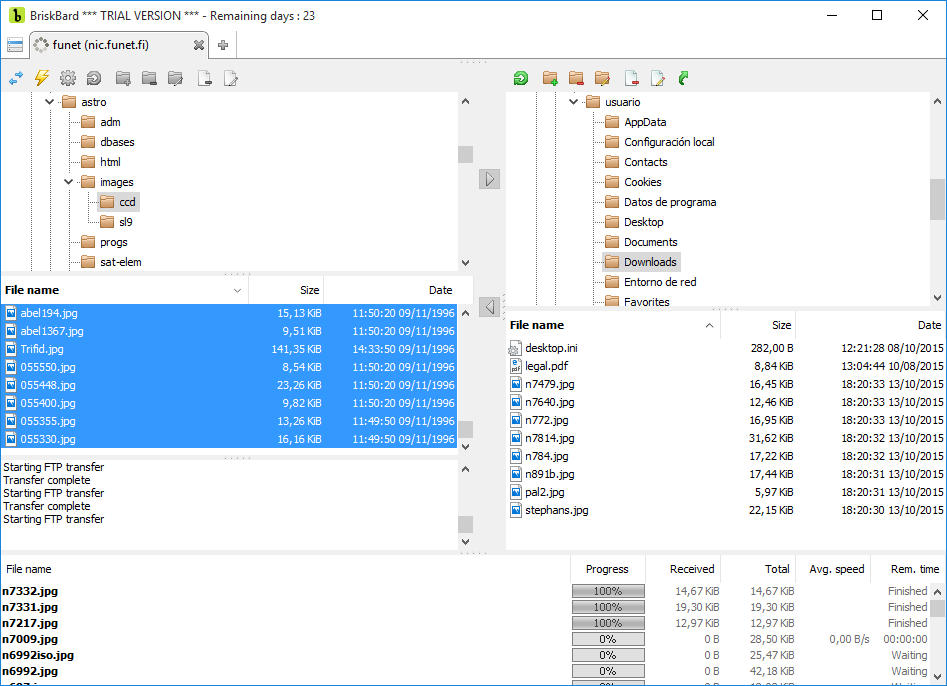The height and width of the screenshot is (686, 947).
Task: Create a new local folder
Action: tap(550, 78)
